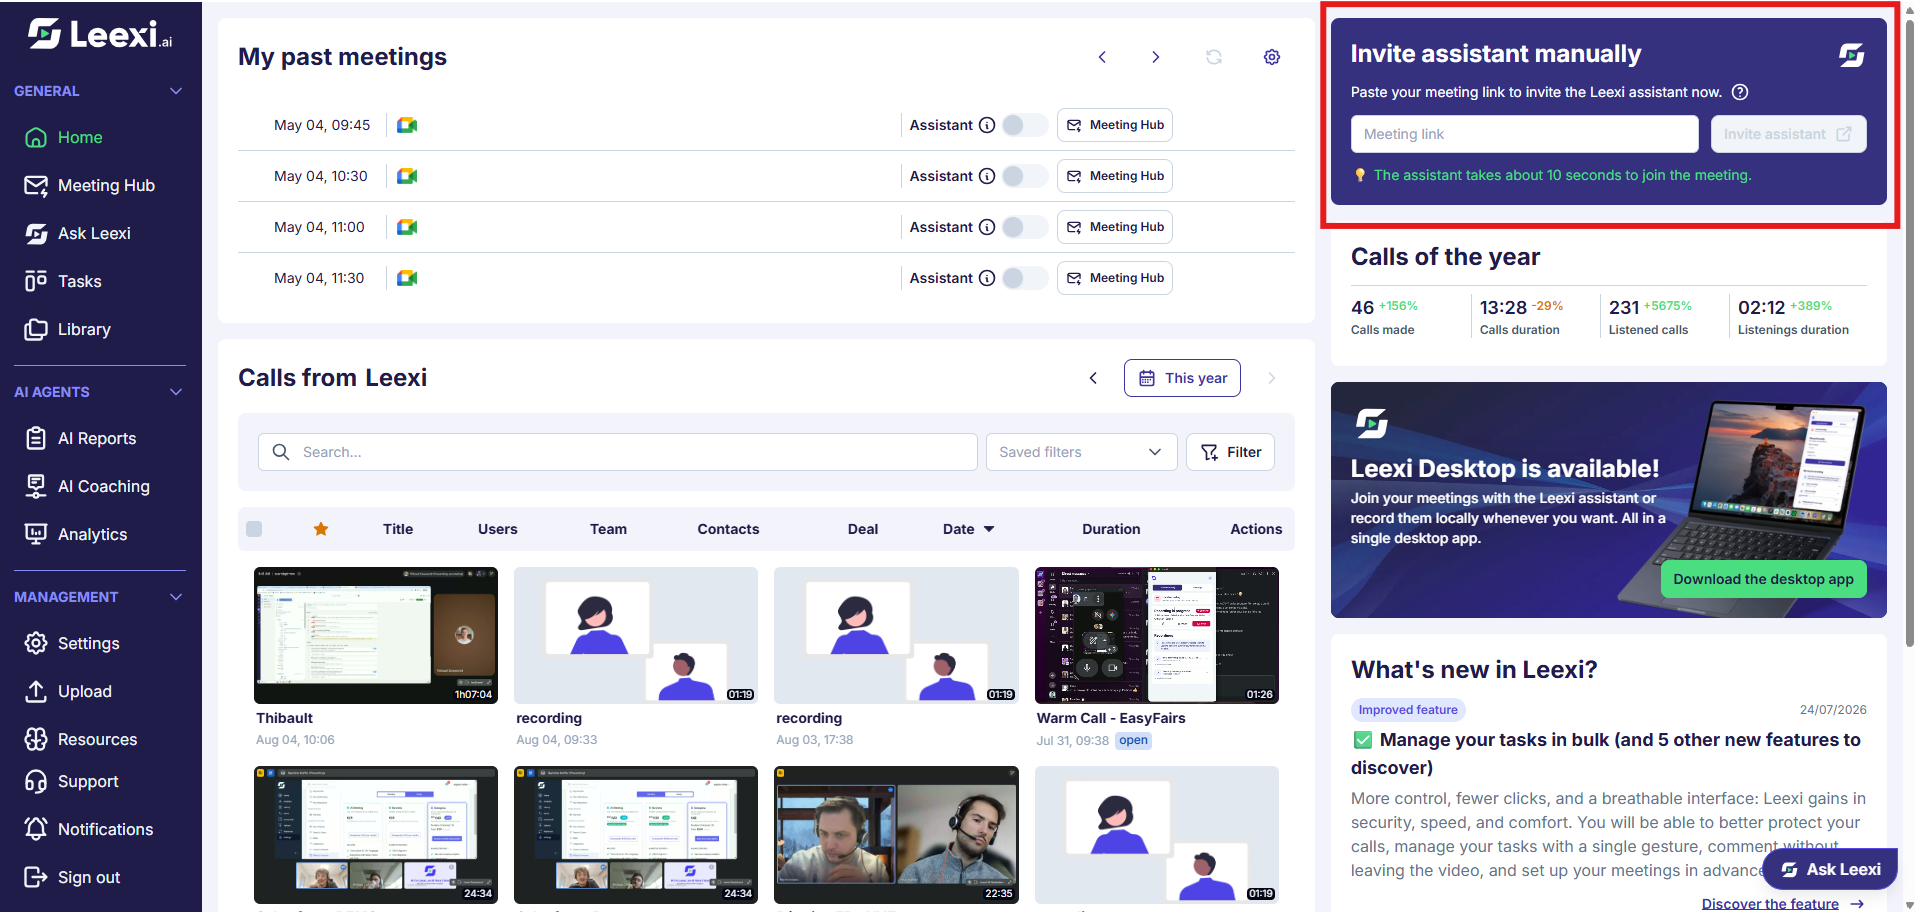Check the select-all calls checkbox
Image resolution: width=1915 pixels, height=912 pixels.
tap(254, 529)
